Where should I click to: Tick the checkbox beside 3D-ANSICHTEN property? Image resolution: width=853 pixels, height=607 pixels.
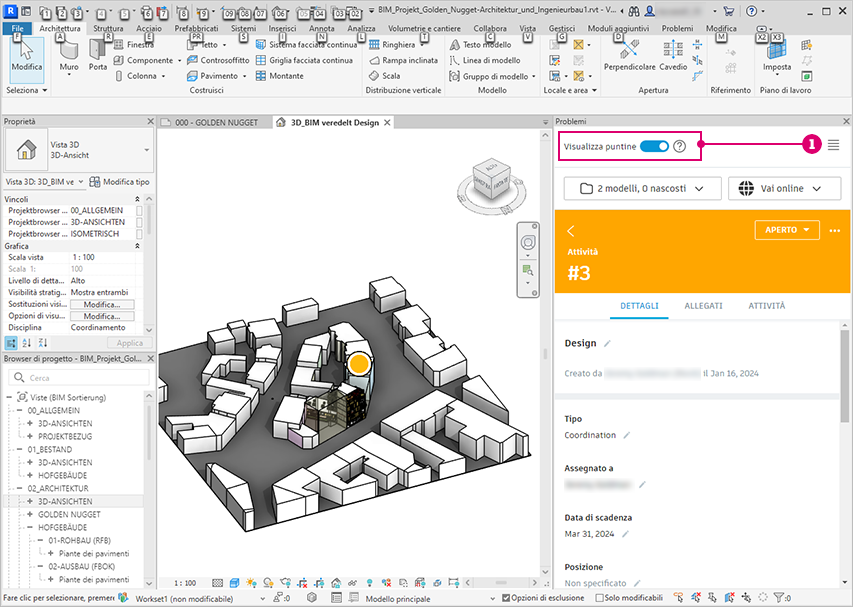[x=139, y=222]
